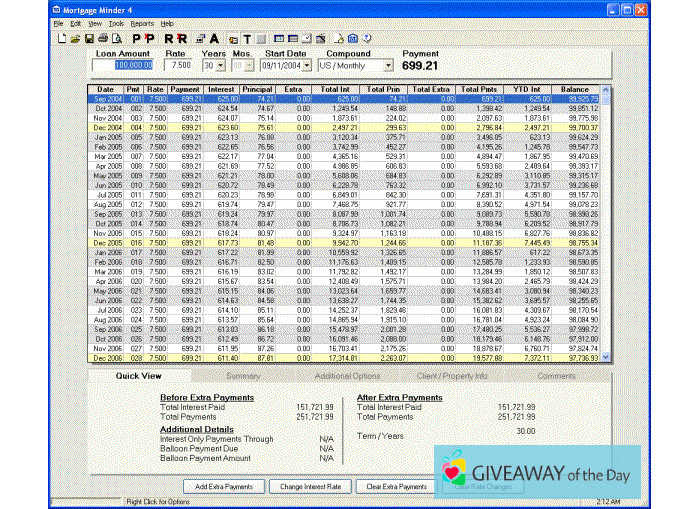Click the bold letter A toolbar icon

tap(215, 37)
